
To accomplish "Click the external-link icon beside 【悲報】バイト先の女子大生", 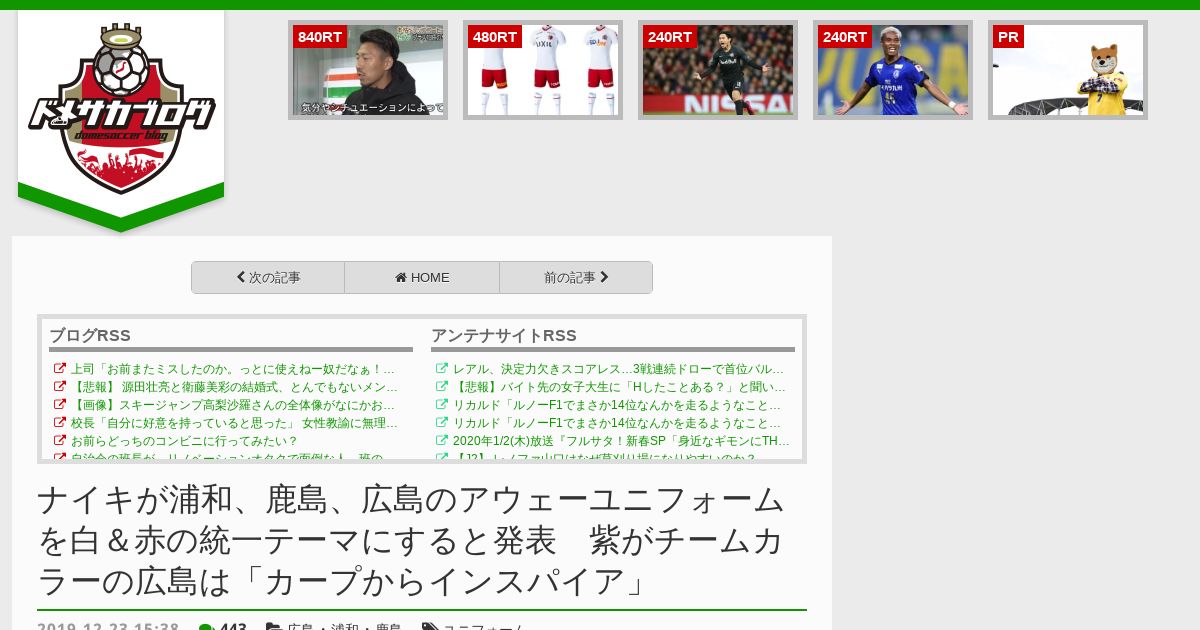I will 442,387.
